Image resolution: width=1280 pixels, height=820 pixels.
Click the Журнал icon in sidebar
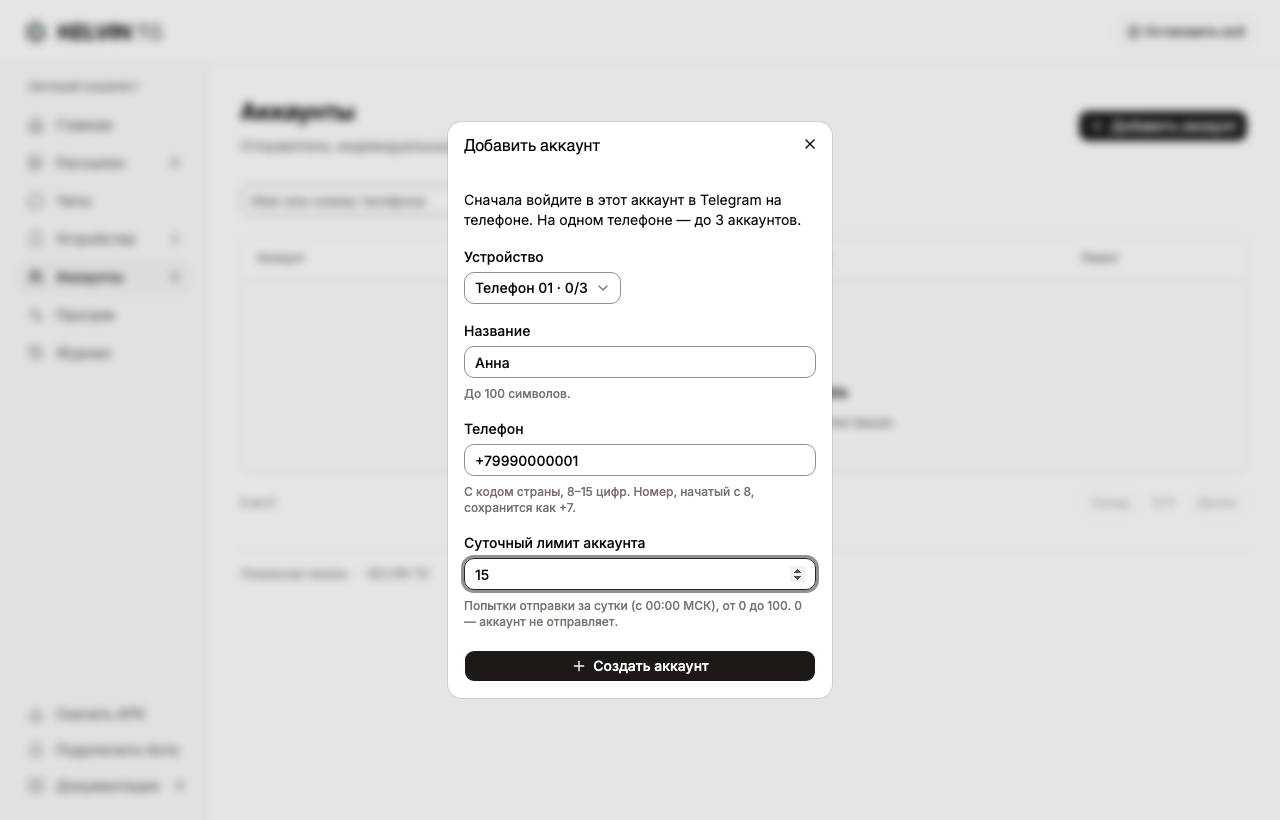tap(36, 353)
